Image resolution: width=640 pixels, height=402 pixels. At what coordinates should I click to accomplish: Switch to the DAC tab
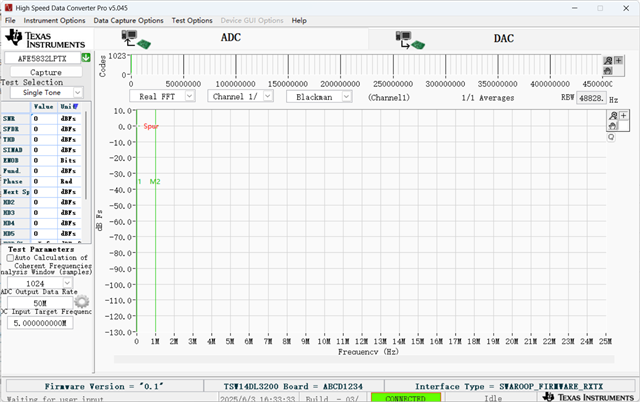point(504,39)
